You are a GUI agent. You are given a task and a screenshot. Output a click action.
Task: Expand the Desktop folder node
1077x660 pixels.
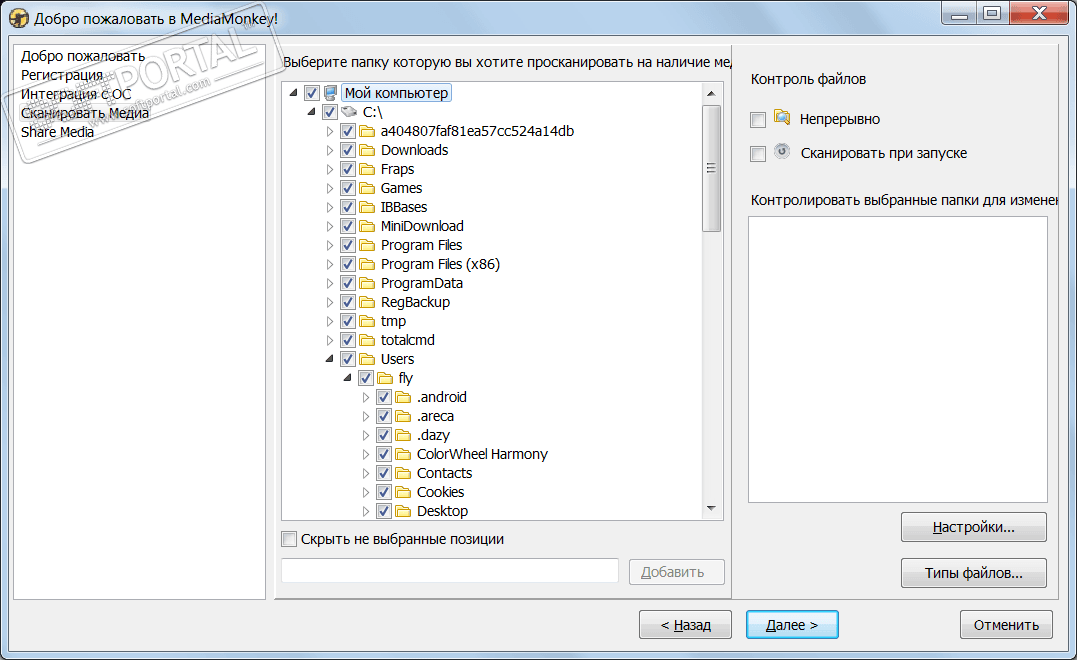point(365,512)
